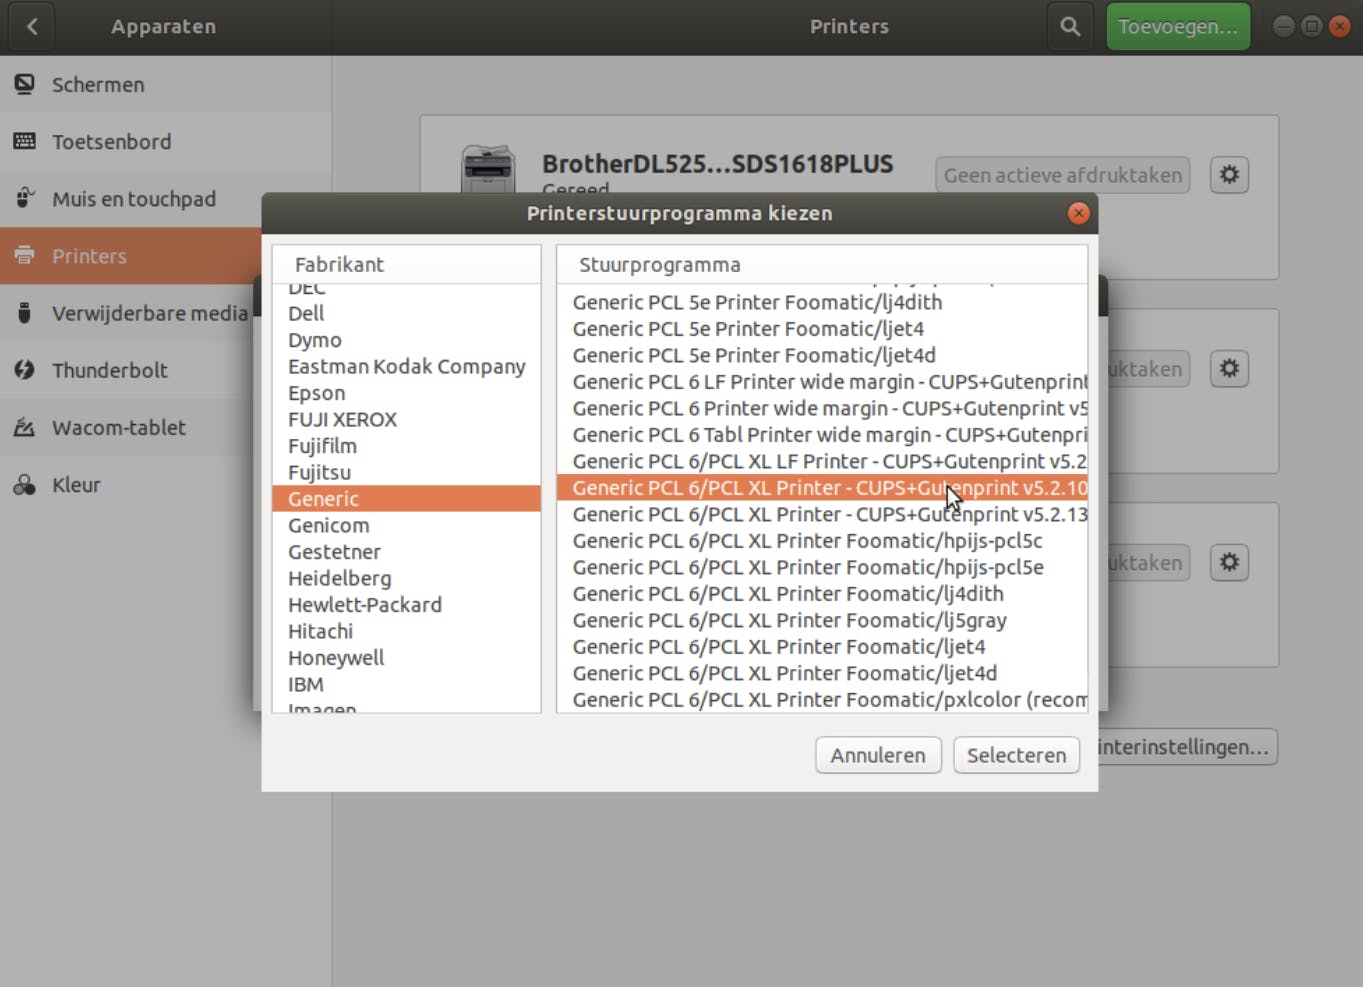
Task: Click the Fabrikant column header
Action: (x=406, y=265)
